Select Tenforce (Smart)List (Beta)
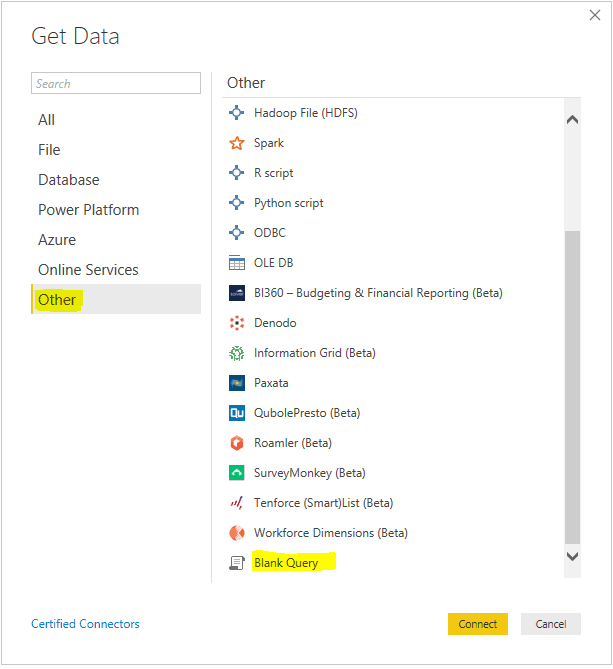Viewport: 613px width, 669px height. [x=324, y=503]
